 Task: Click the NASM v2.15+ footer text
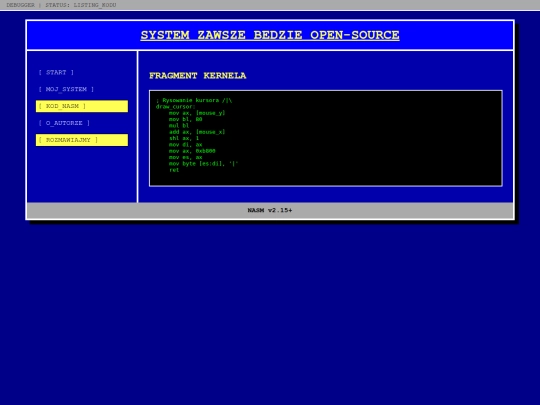pyautogui.click(x=270, y=210)
